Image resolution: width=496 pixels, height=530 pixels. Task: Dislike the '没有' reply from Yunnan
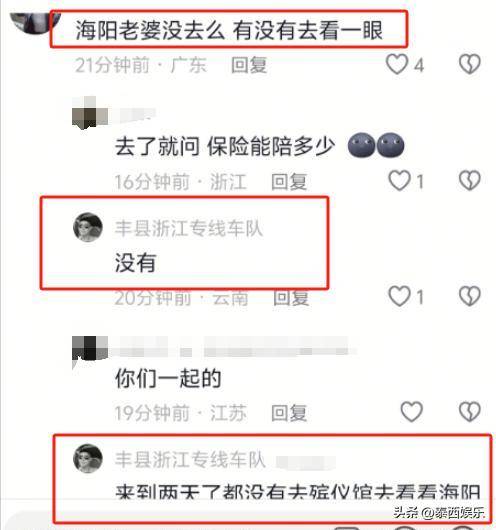(470, 296)
